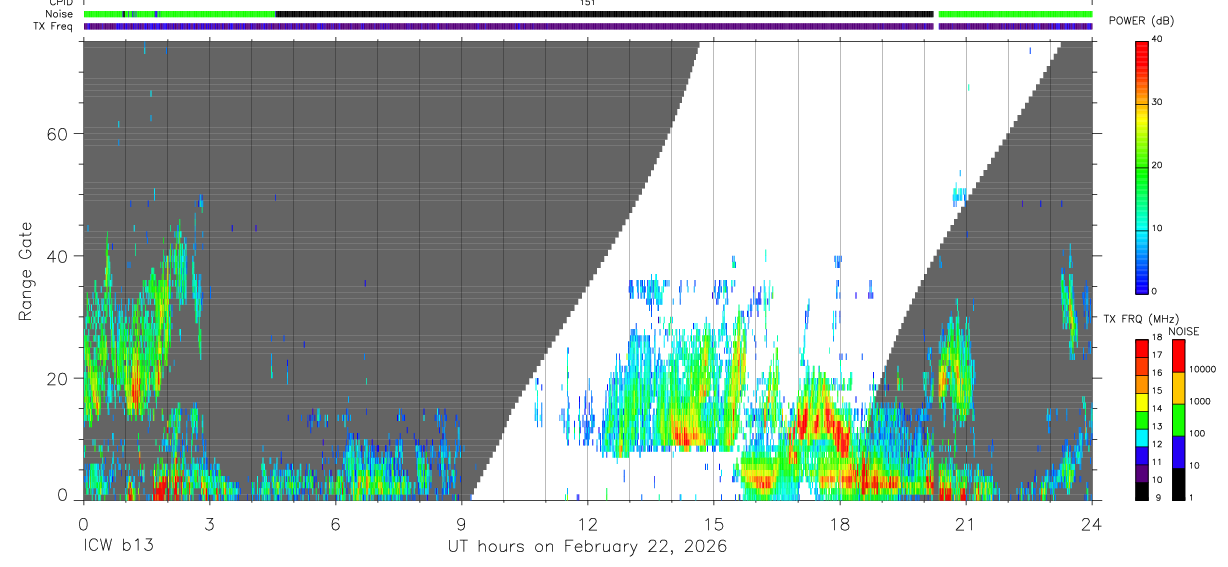Click the "10" label on the POWER colorbar
Image resolution: width=1228 pixels, height=567 pixels.
pos(1158,228)
